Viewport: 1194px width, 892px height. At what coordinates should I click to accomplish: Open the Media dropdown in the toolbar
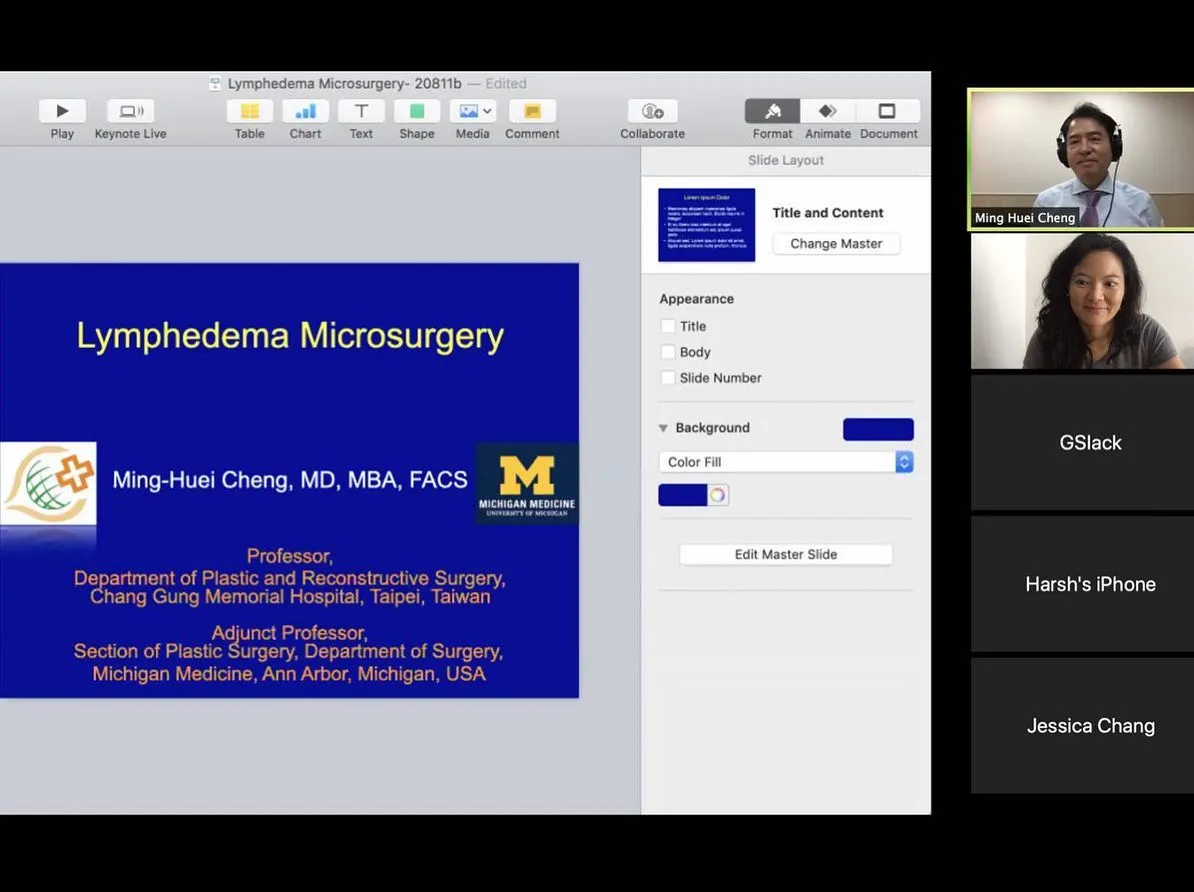click(x=472, y=111)
